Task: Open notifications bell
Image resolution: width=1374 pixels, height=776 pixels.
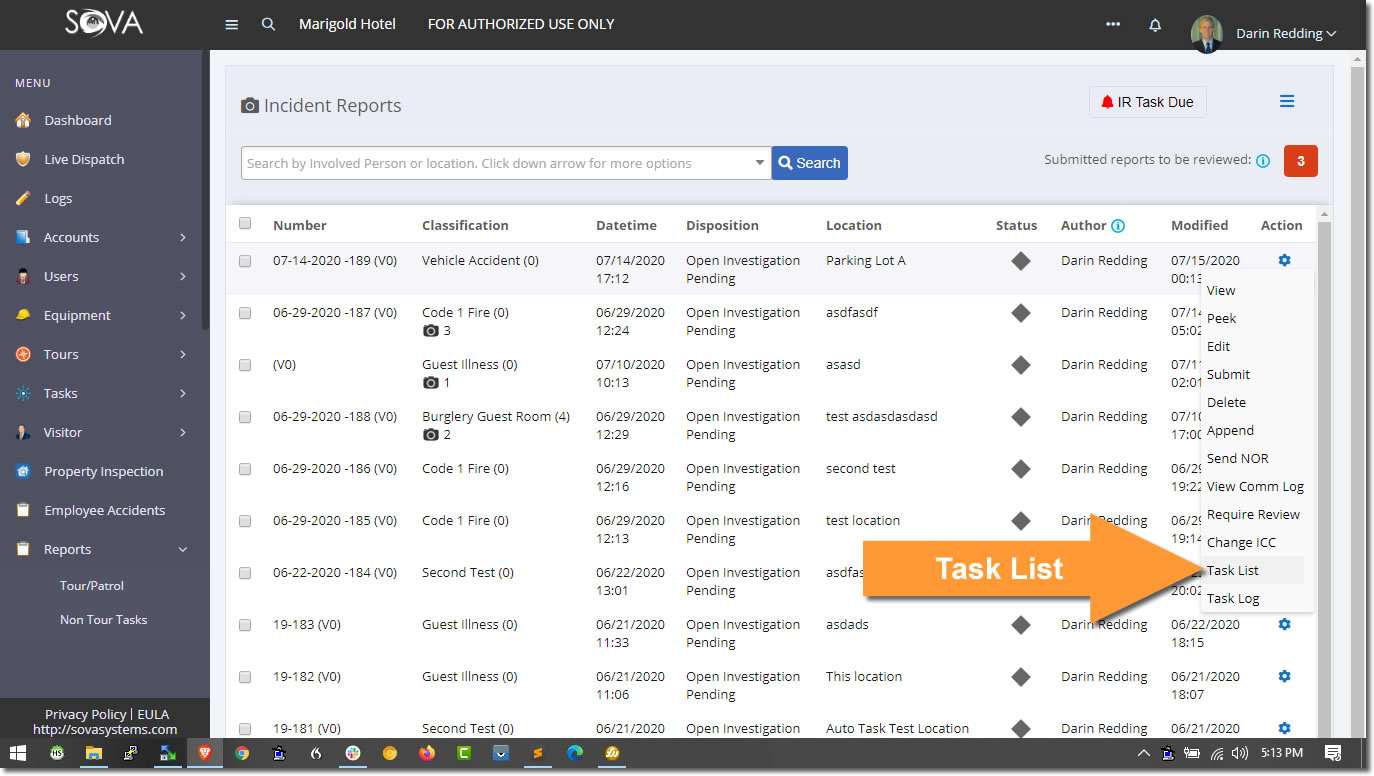Action: tap(1155, 25)
